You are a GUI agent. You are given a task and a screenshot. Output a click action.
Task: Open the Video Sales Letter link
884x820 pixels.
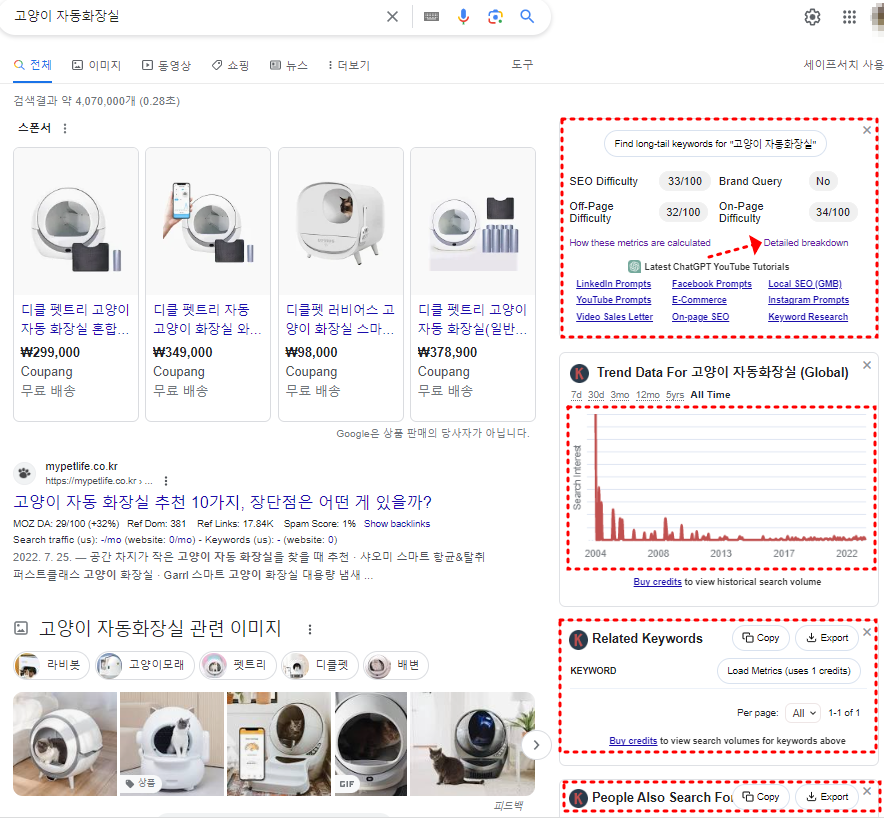coord(614,317)
